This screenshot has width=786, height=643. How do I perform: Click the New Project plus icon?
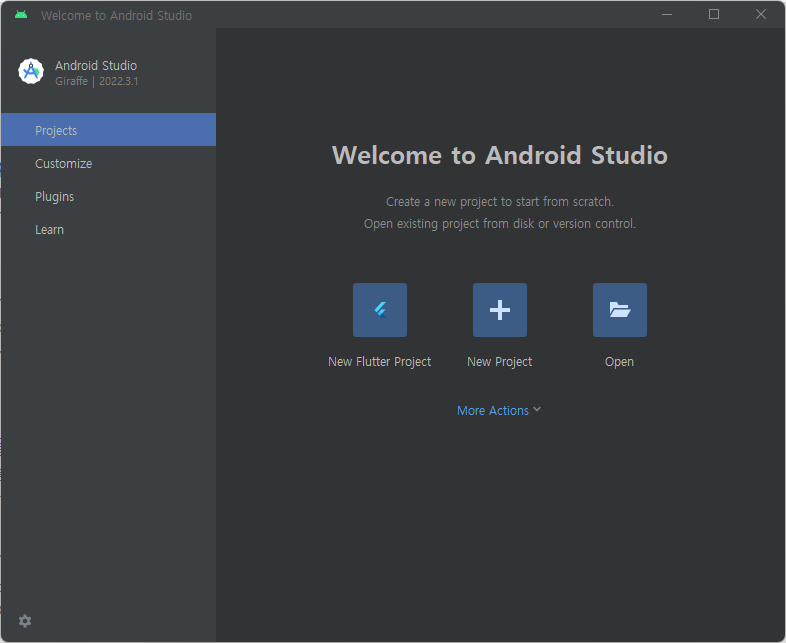click(500, 310)
